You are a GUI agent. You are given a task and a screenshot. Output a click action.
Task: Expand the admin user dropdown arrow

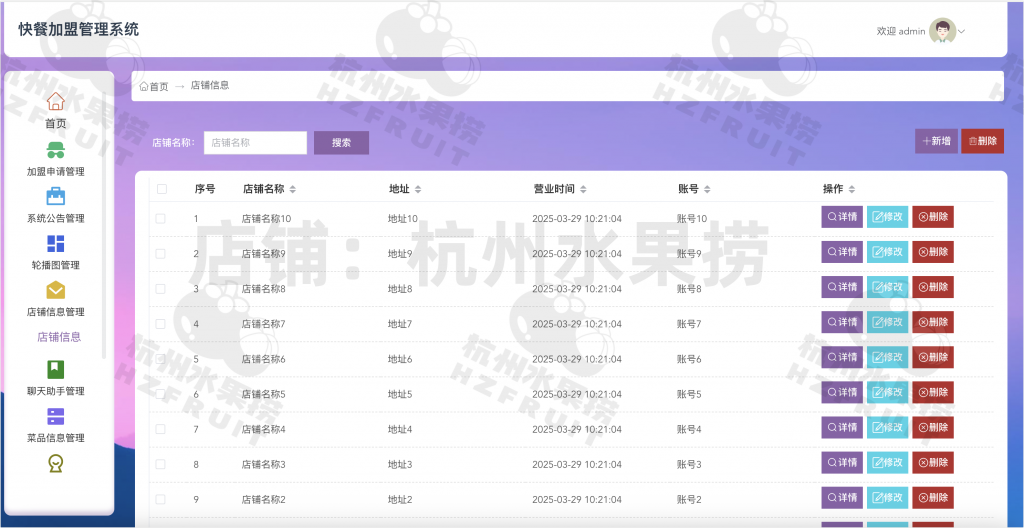point(961,31)
